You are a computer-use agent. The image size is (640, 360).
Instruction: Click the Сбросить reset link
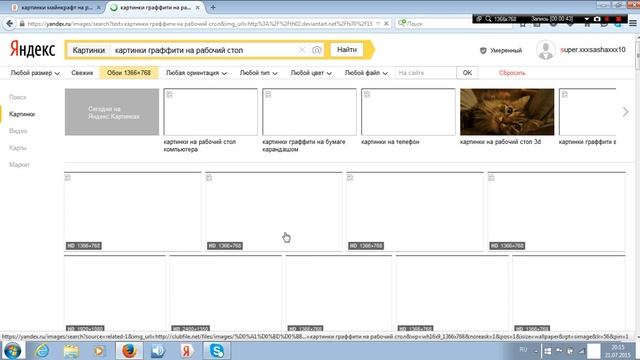(512, 73)
